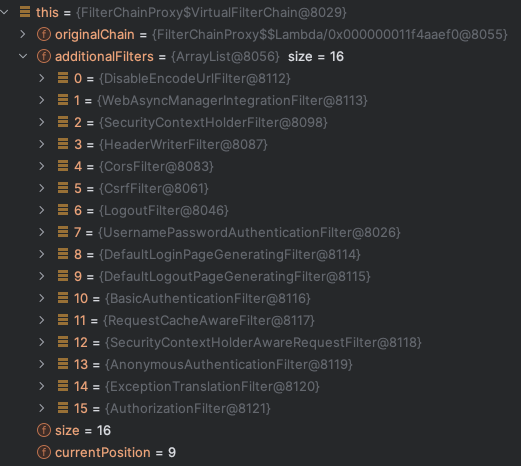Expand element 10 BasicAuthenticationFilter
The width and height of the screenshot is (521, 466).
(42, 298)
